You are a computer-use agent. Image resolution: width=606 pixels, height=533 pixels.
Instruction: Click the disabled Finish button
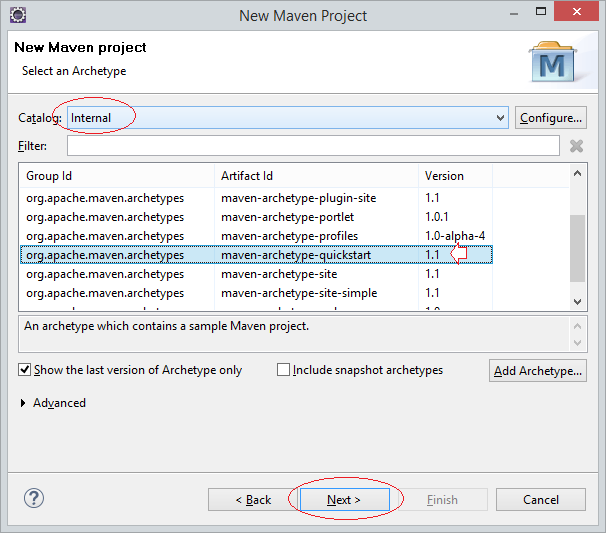[443, 499]
